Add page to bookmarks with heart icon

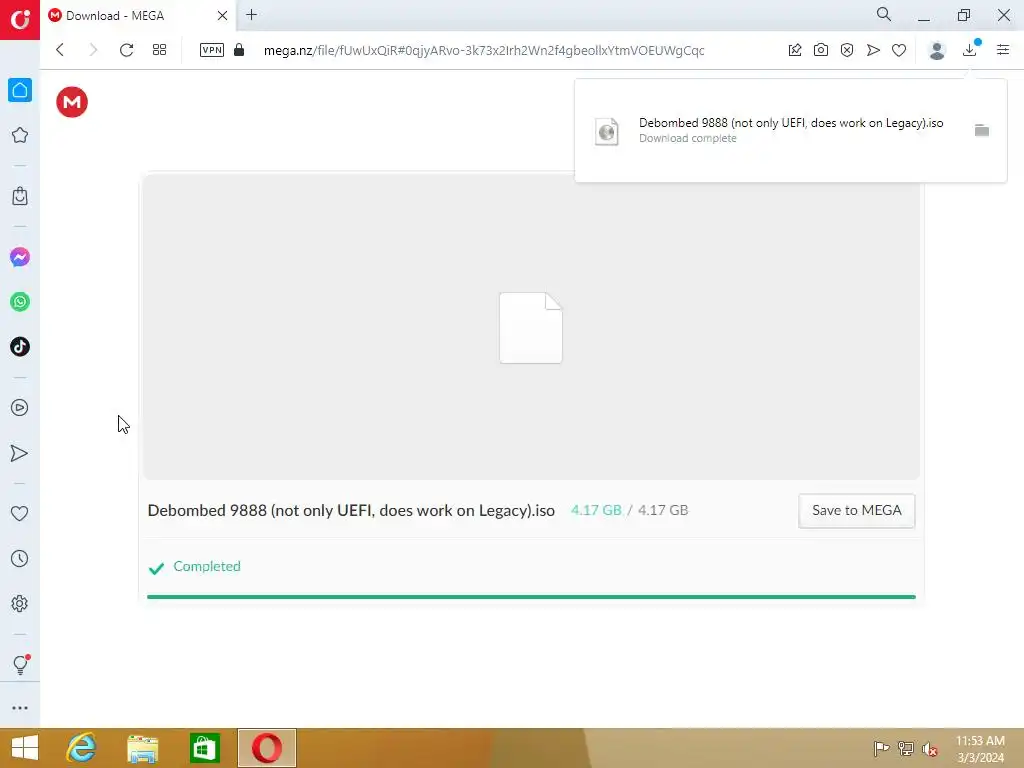(899, 50)
